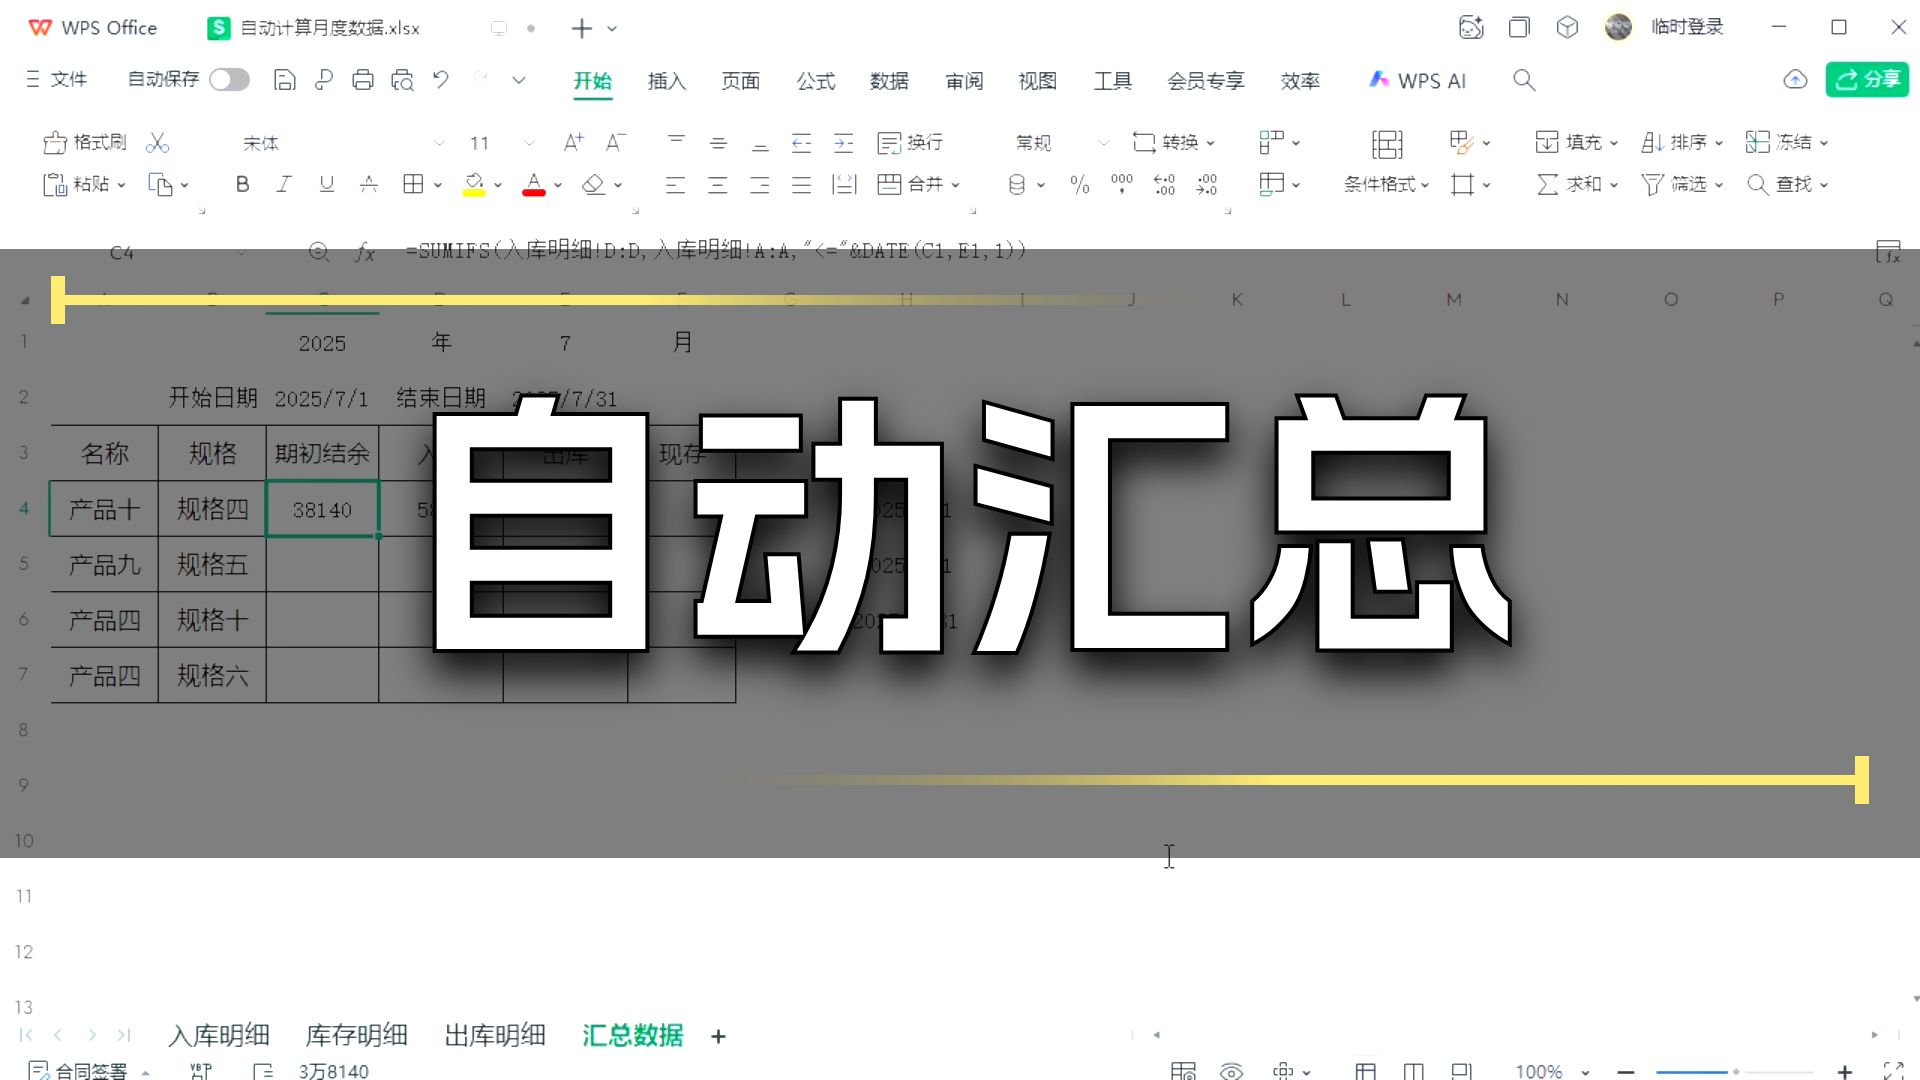Click the green 分享 share button

click(1867, 80)
